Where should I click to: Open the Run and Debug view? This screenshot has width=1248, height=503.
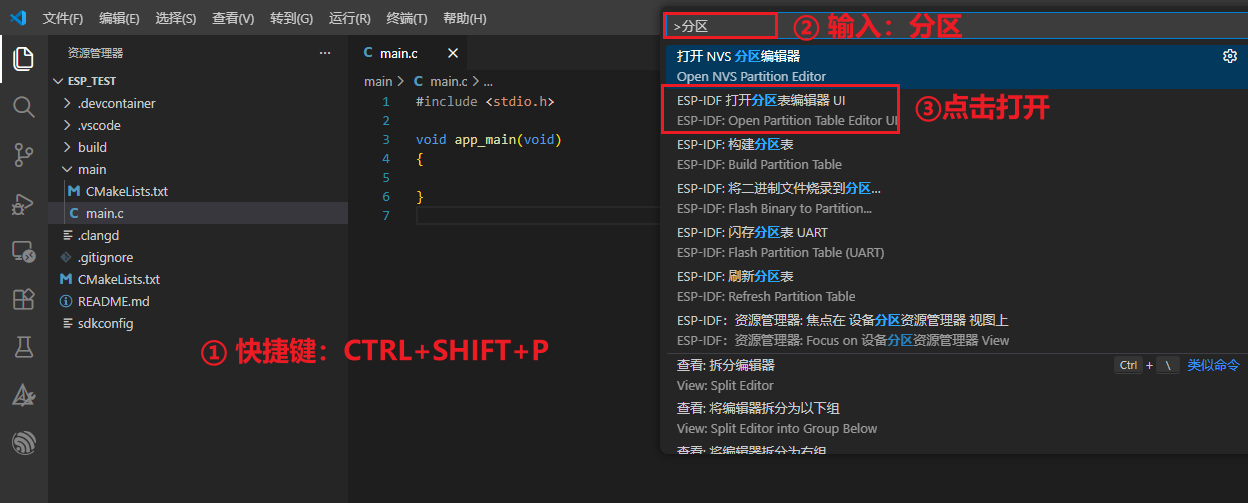point(23,203)
